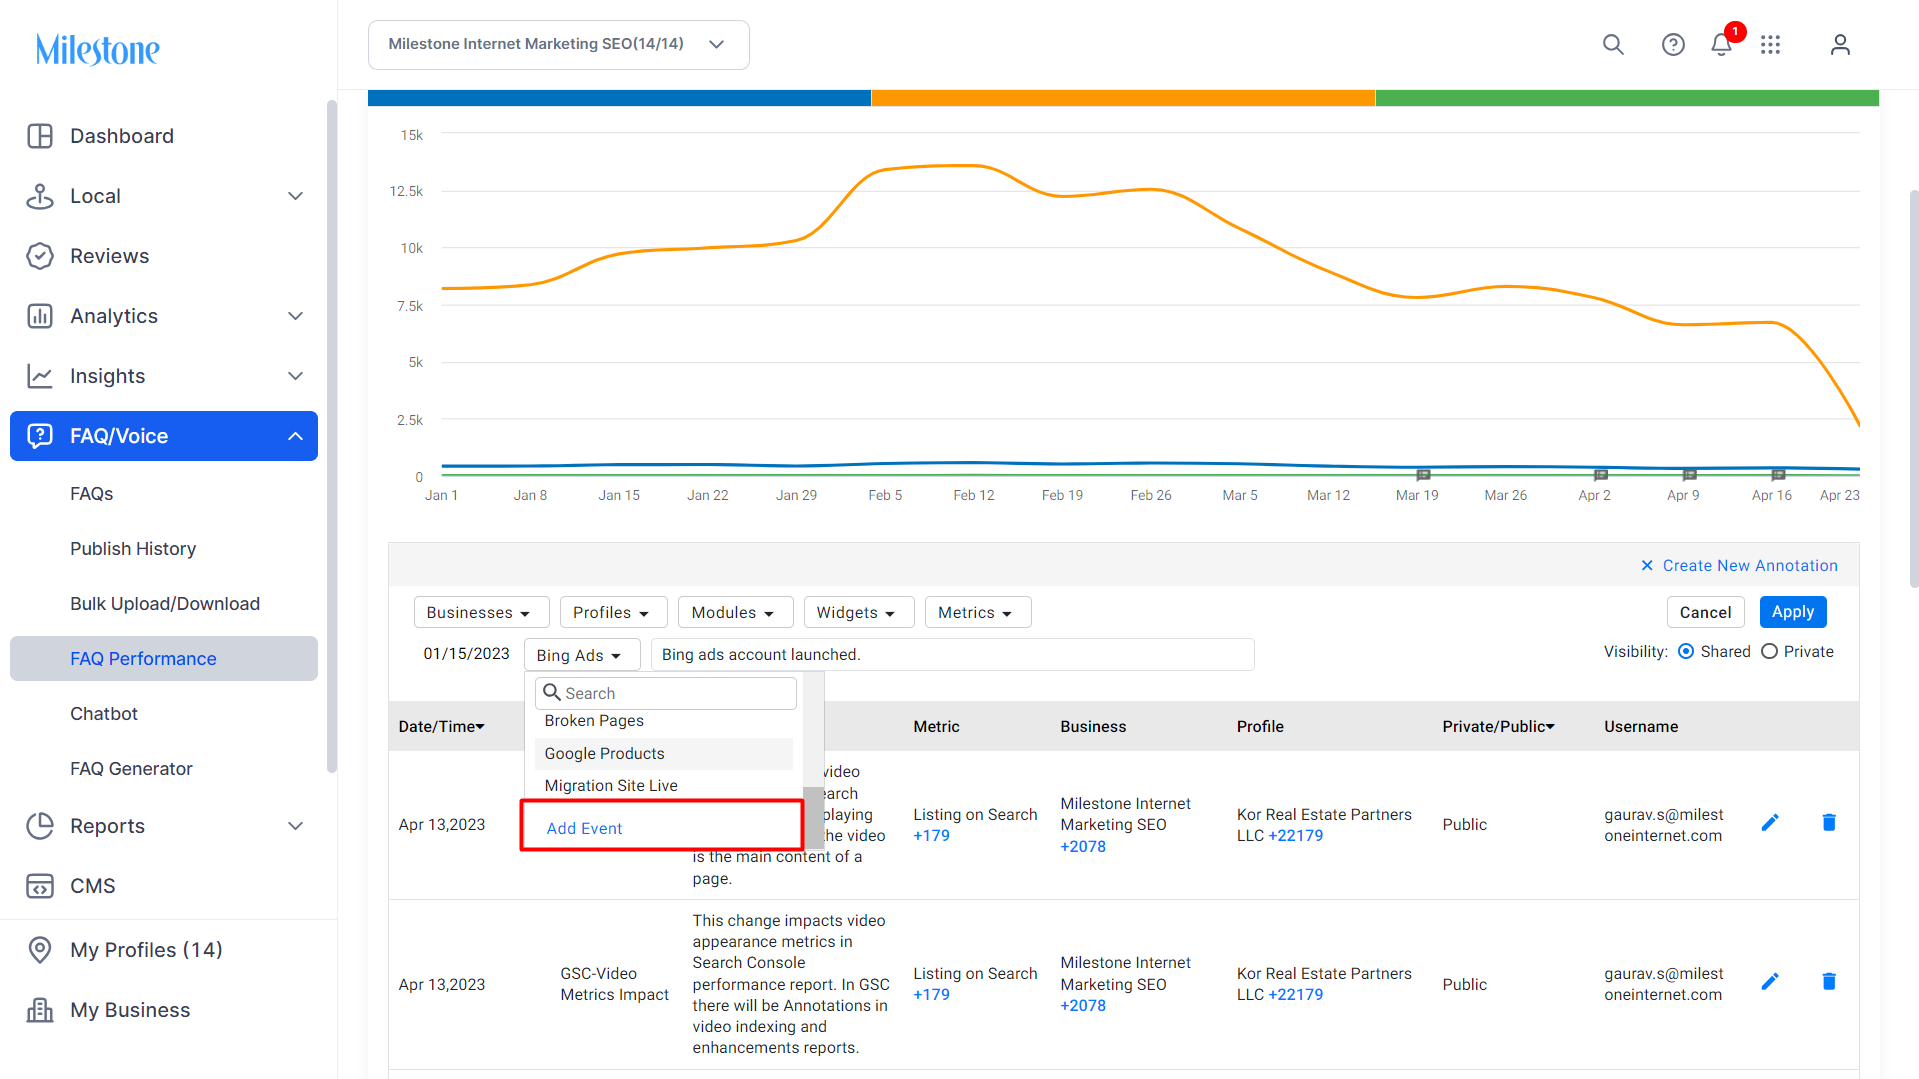Open the user account icon
The width and height of the screenshot is (1919, 1079).
[1840, 44]
